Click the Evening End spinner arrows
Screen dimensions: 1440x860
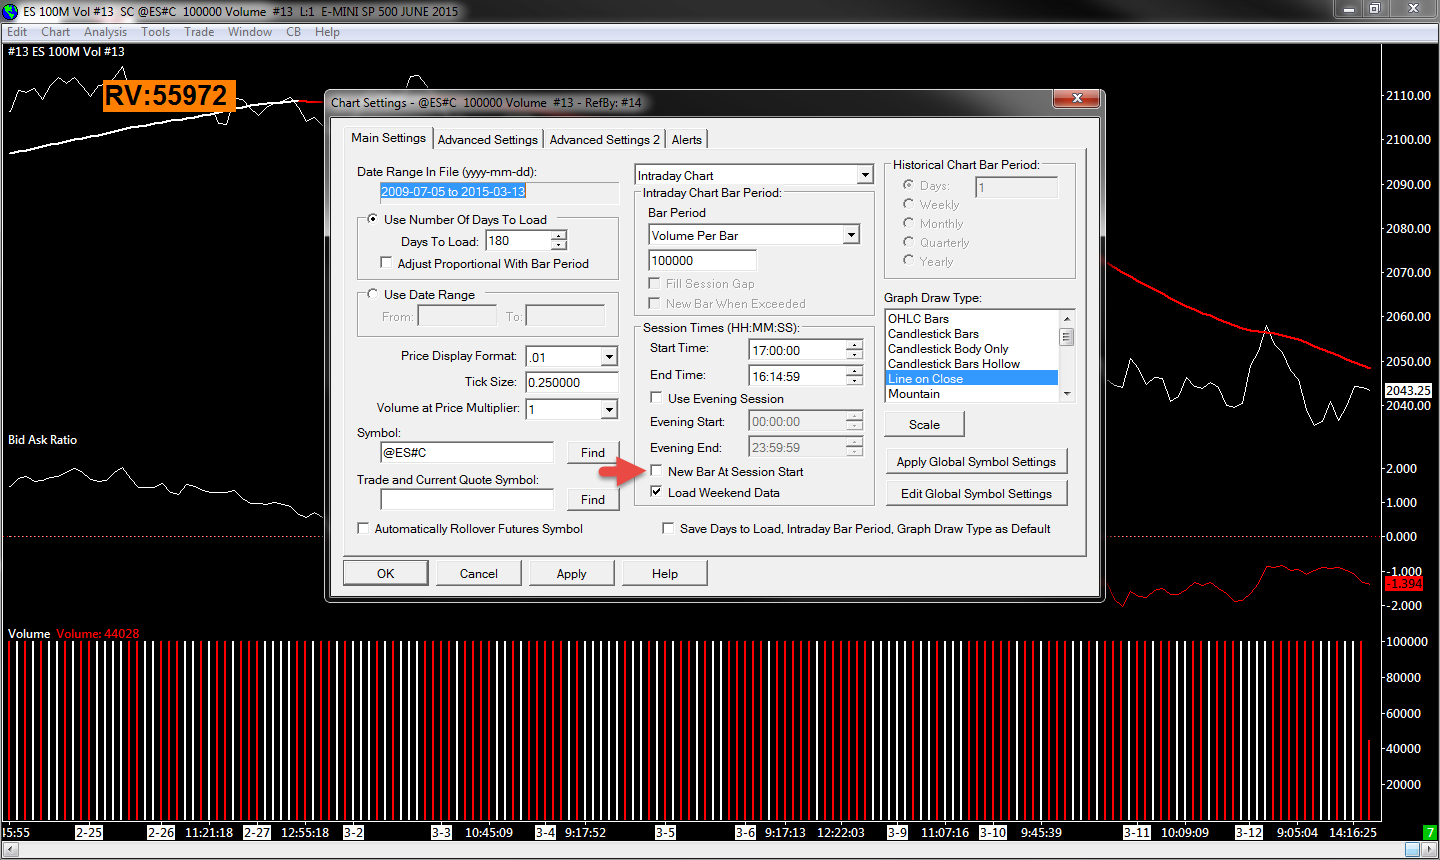coord(854,448)
